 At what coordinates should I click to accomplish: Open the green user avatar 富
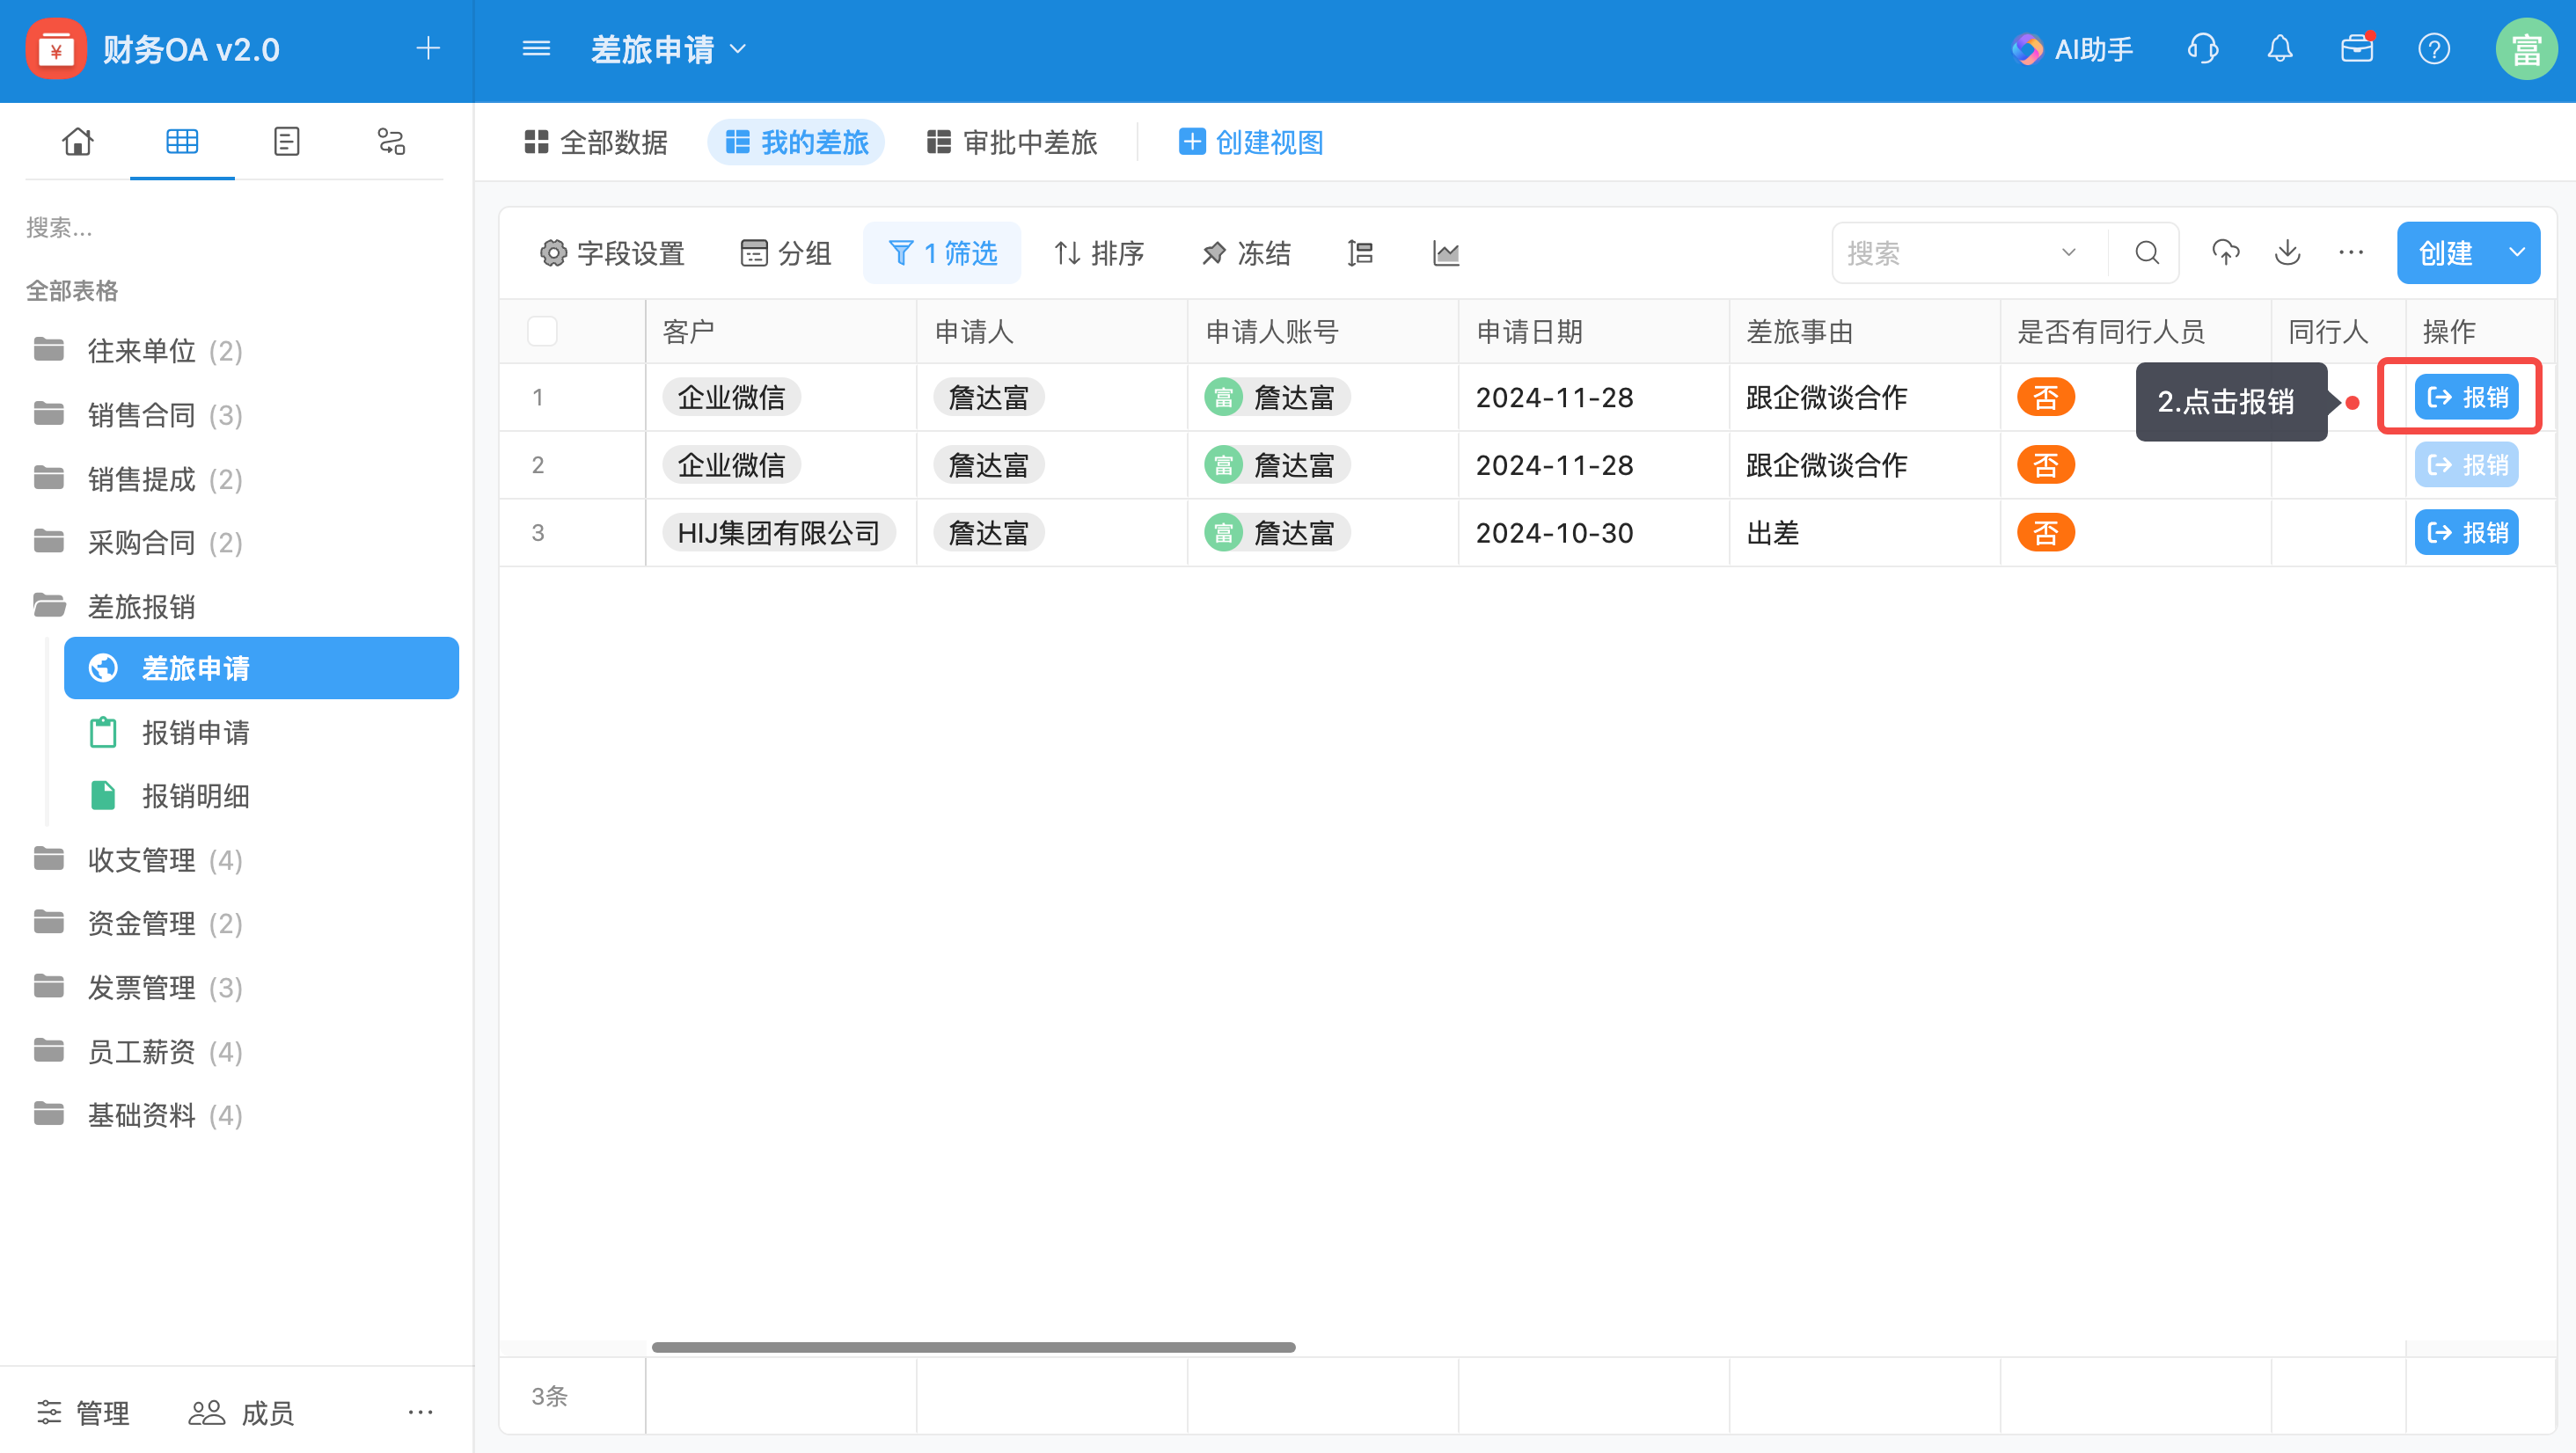(x=2526, y=49)
